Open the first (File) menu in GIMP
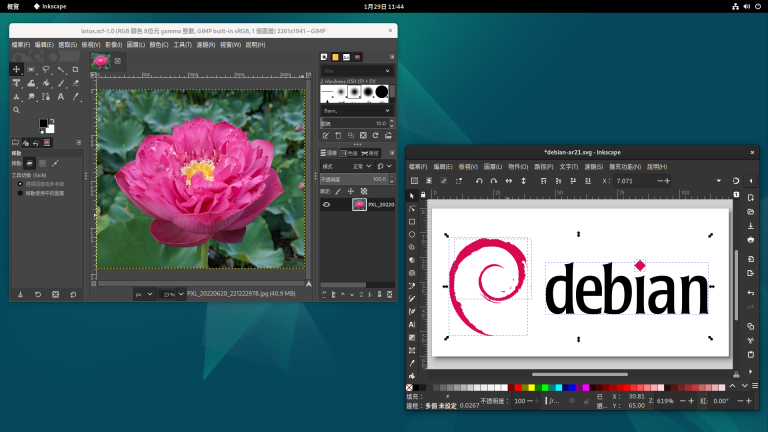The height and width of the screenshot is (432, 768). pos(21,45)
